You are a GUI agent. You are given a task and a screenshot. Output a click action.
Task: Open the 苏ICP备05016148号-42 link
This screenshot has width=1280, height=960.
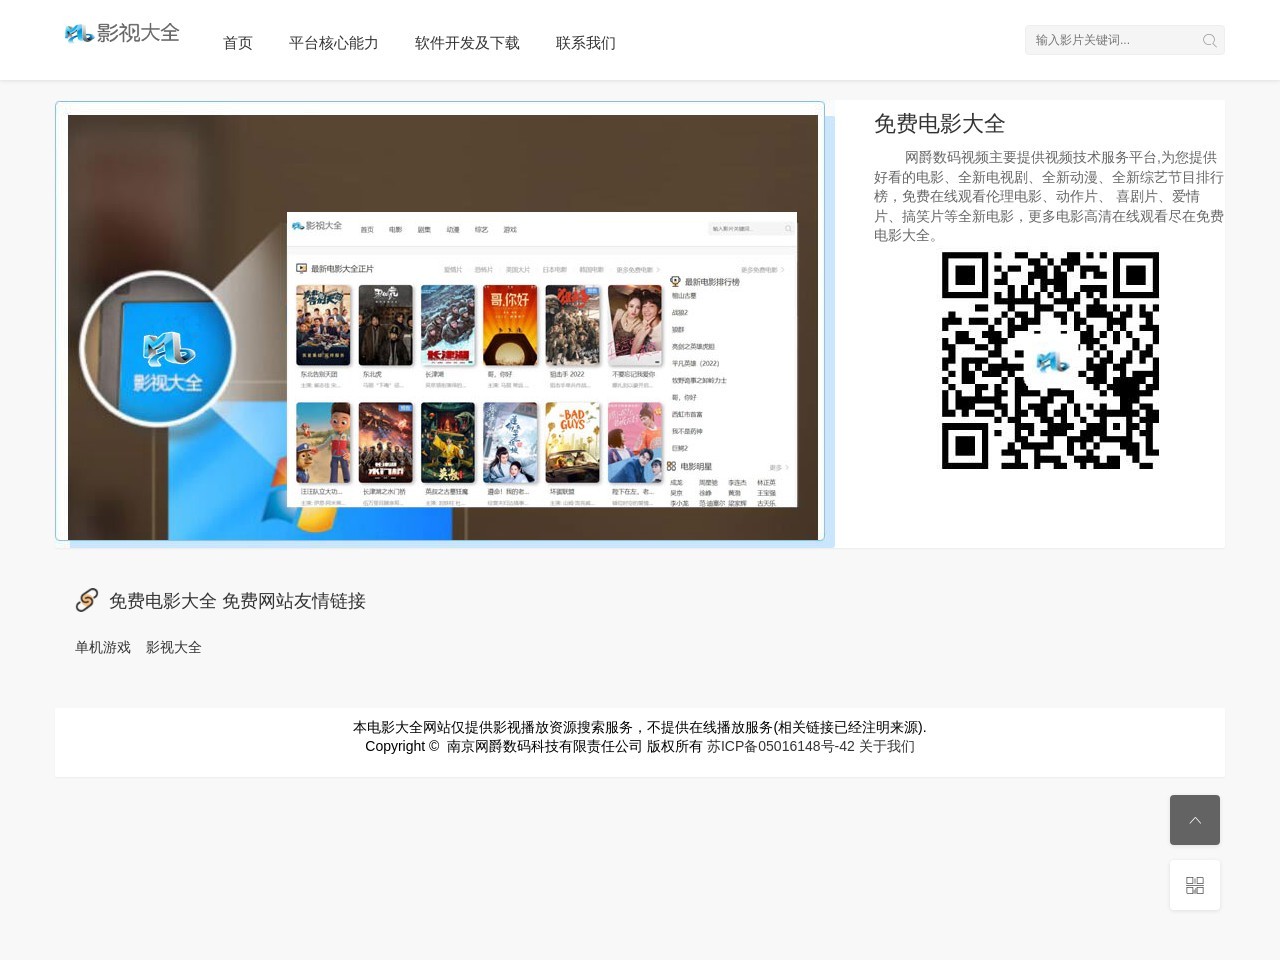pyautogui.click(x=781, y=746)
